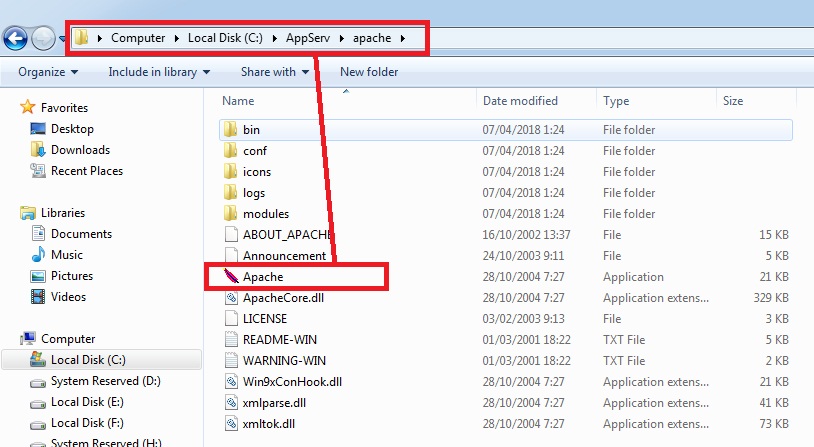
Task: Click the 73 KB size of xmltok.dll
Action: (774, 424)
